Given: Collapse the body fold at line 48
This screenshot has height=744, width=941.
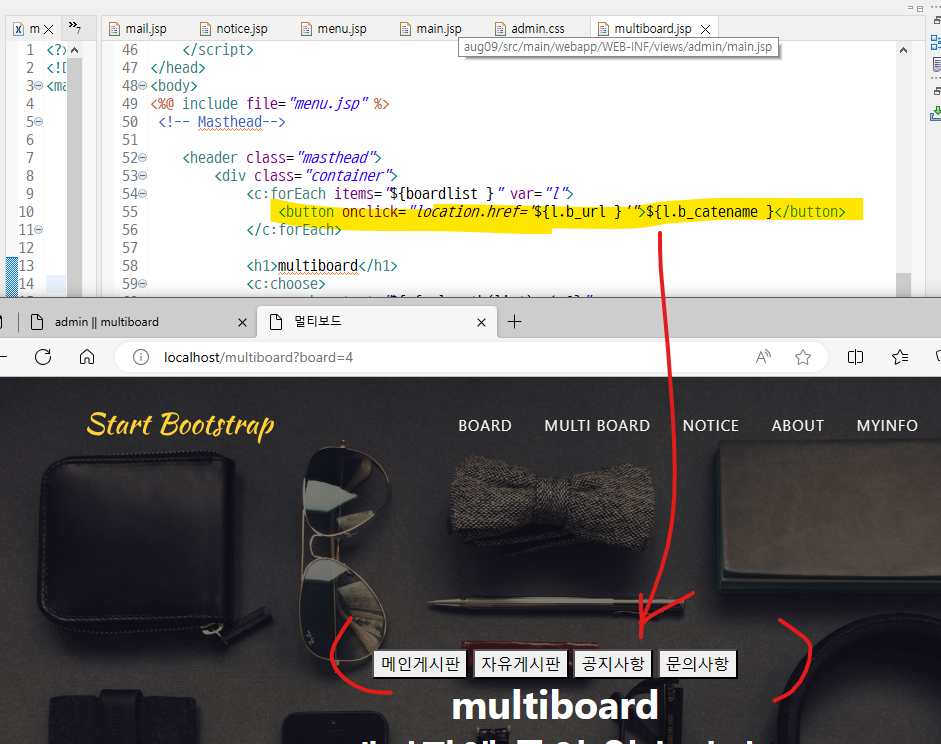Looking at the screenshot, I should tap(143, 86).
